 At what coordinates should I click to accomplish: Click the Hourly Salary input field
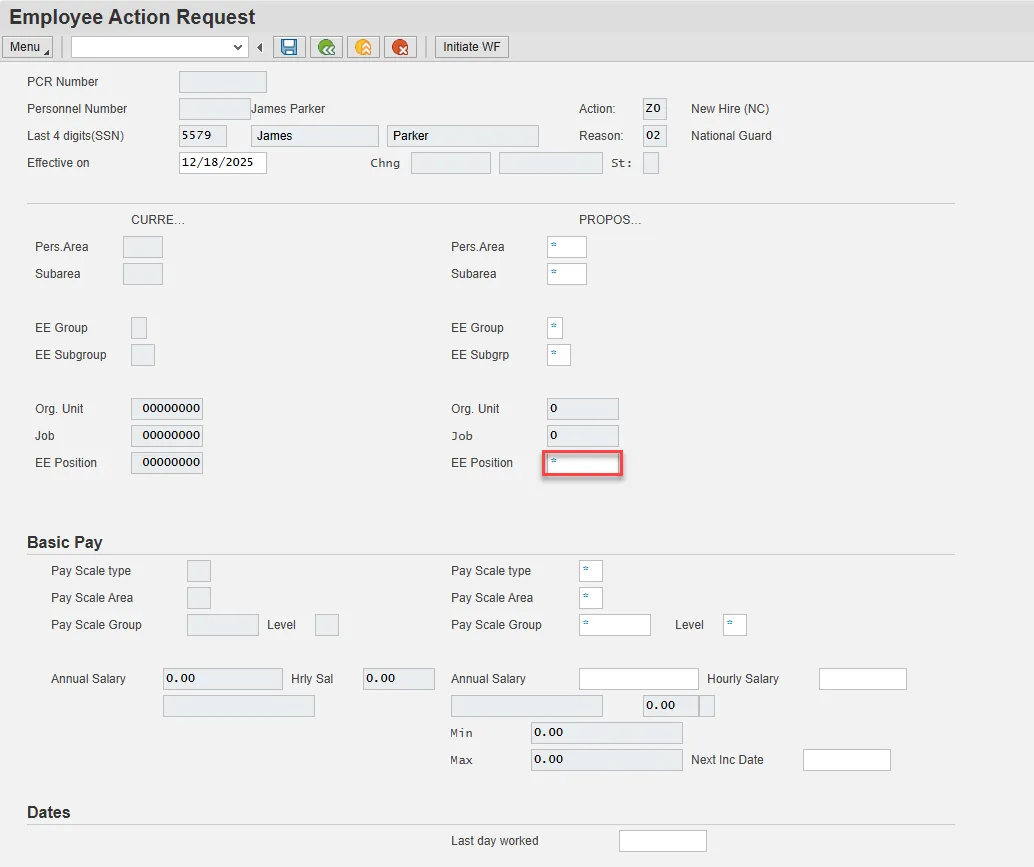862,679
